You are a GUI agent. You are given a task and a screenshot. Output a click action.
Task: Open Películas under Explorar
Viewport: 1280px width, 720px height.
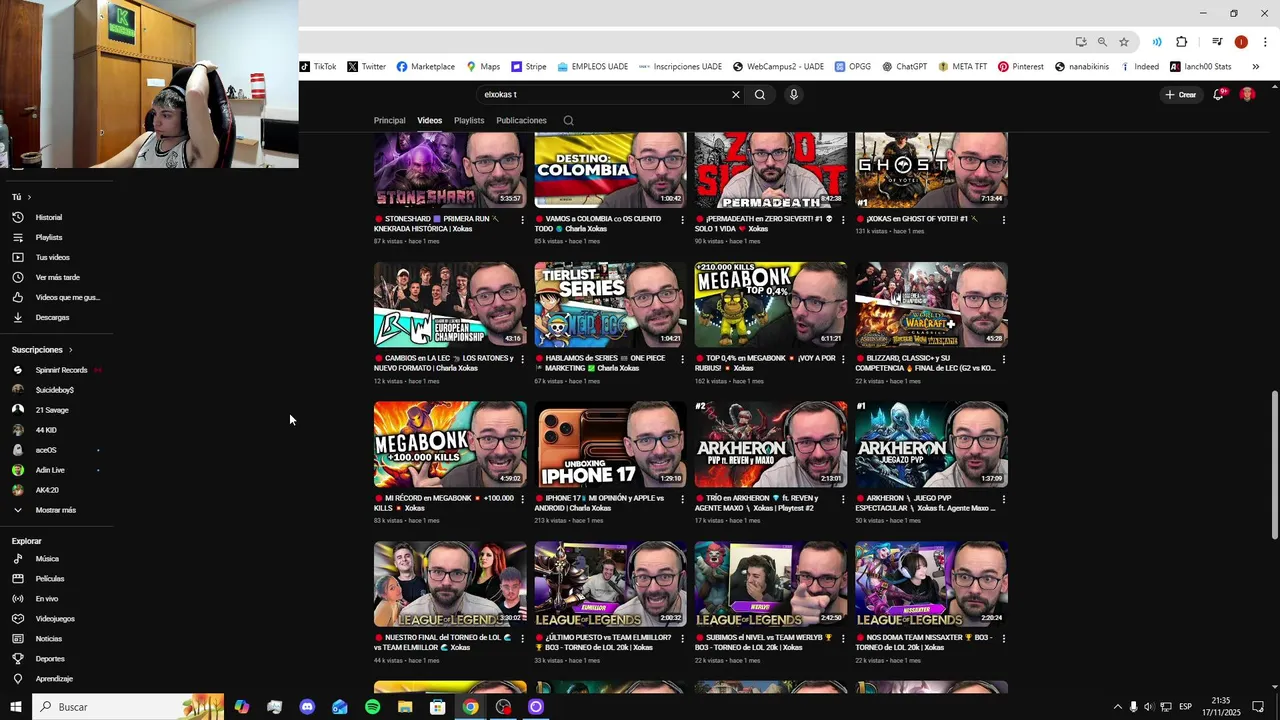tap(49, 579)
